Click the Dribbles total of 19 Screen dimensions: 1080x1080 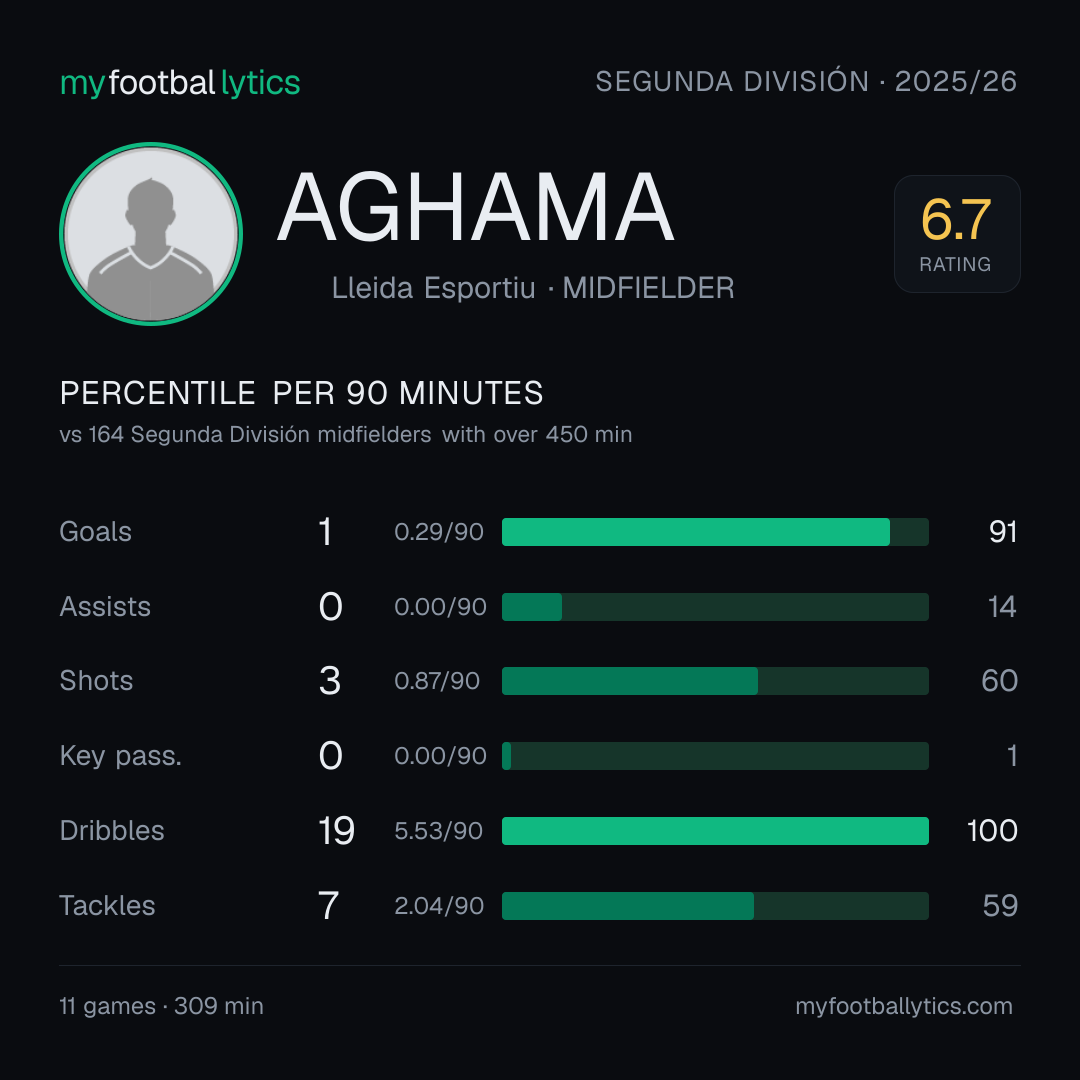click(x=336, y=831)
